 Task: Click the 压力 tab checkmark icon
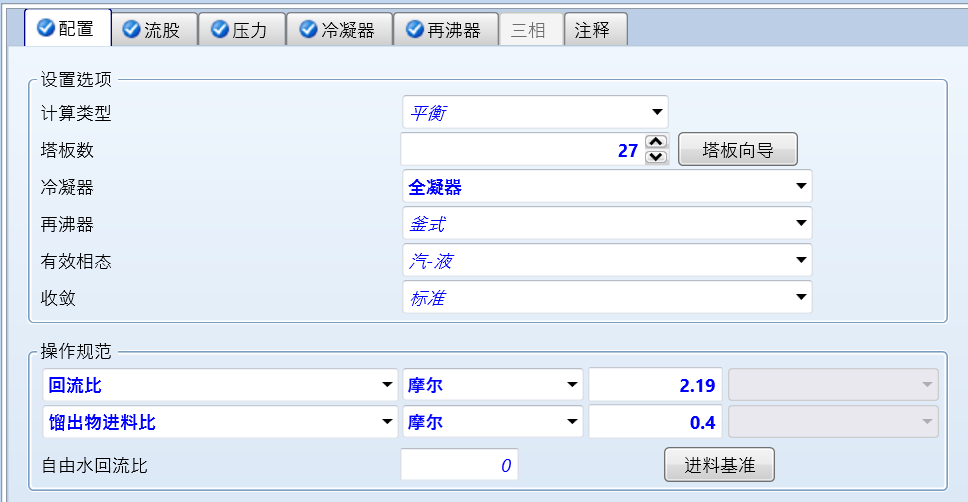(x=219, y=30)
